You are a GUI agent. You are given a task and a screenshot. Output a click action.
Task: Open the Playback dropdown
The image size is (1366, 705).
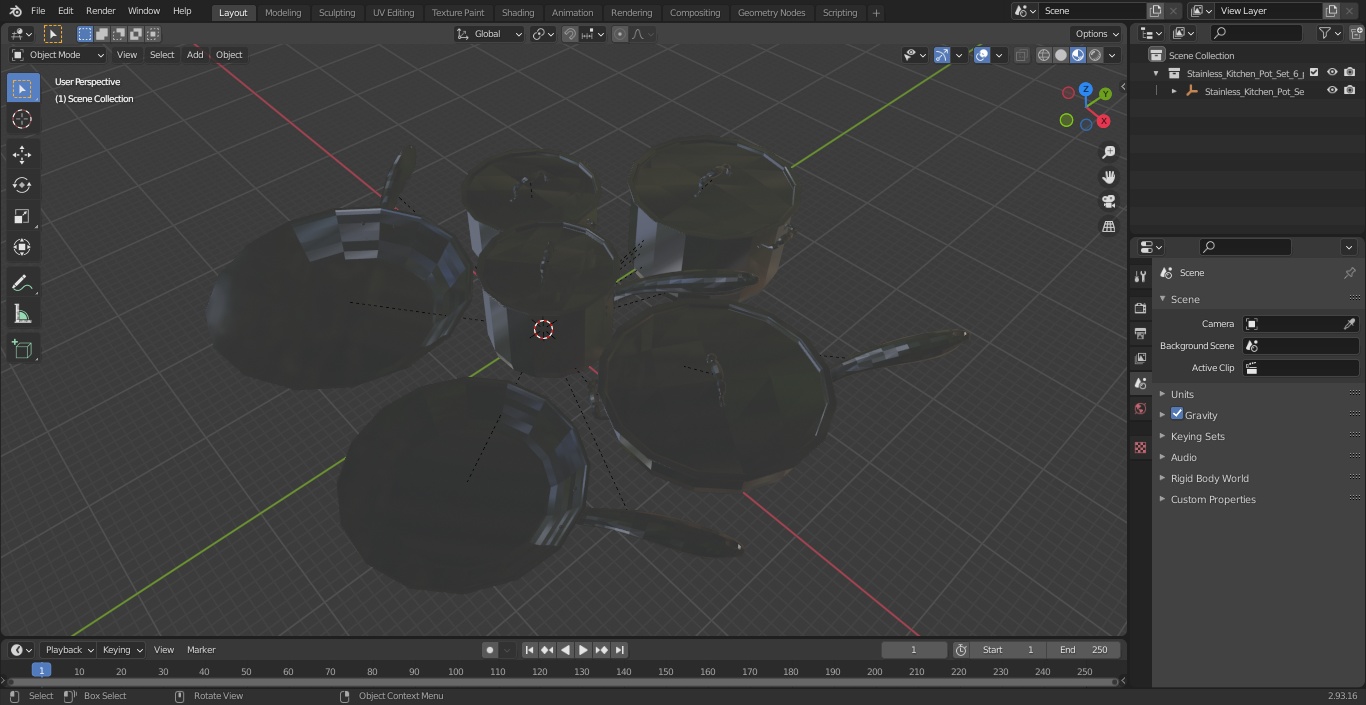(x=68, y=650)
